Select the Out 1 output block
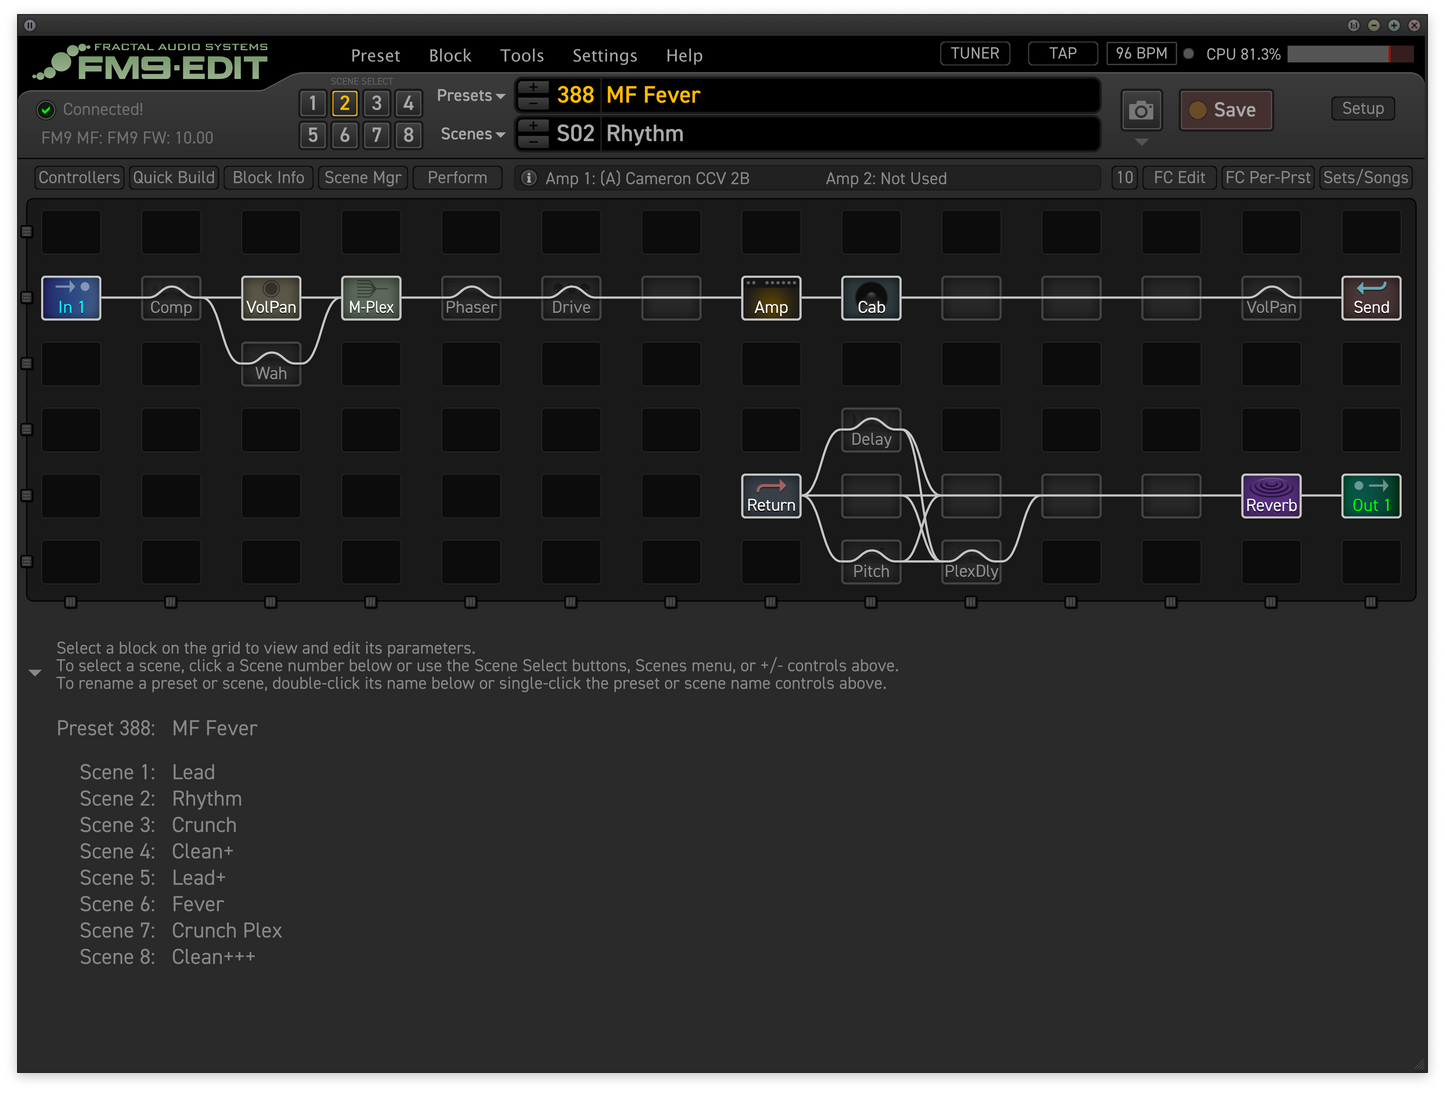 [x=1370, y=496]
